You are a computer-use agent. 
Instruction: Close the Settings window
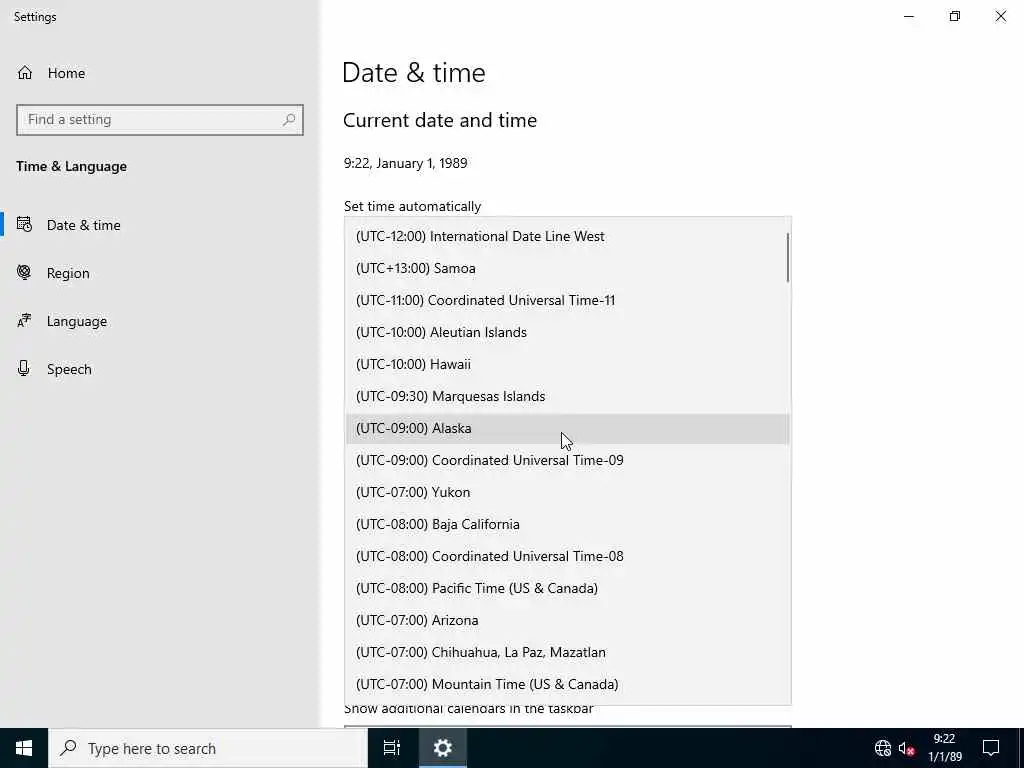pos(1000,16)
